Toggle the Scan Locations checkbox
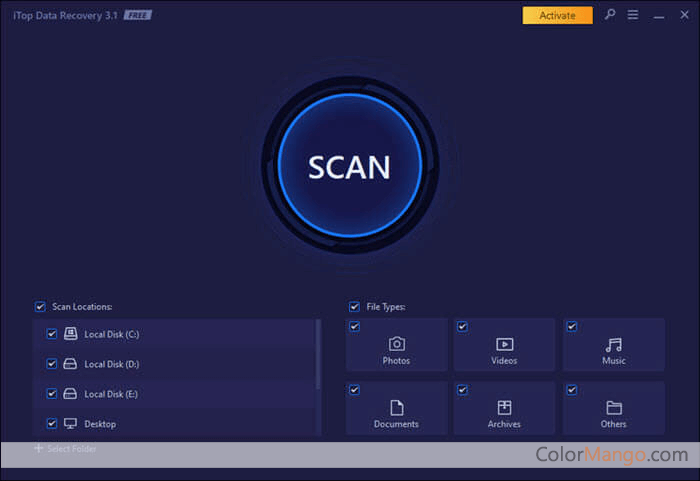Image resolution: width=700 pixels, height=481 pixels. (40, 307)
